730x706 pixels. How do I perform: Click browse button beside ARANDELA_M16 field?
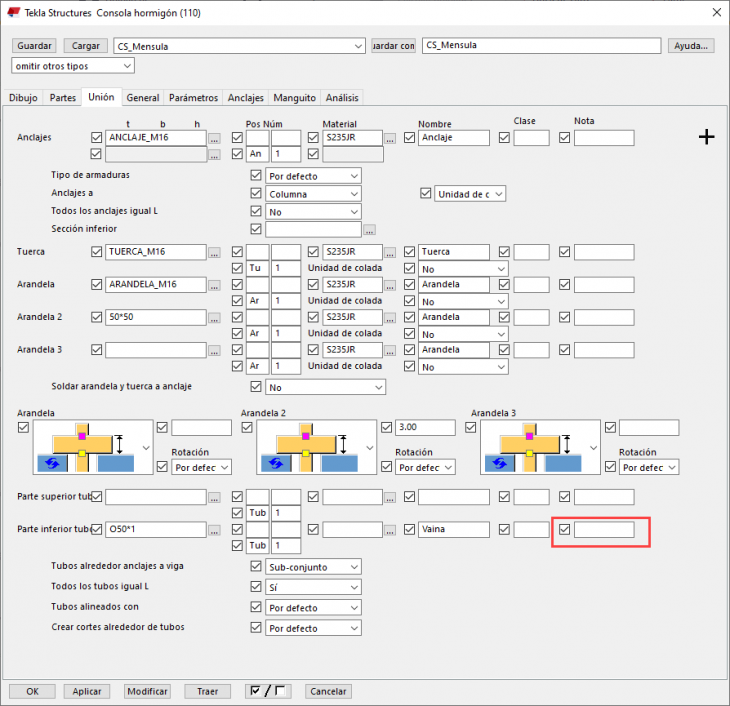(214, 285)
